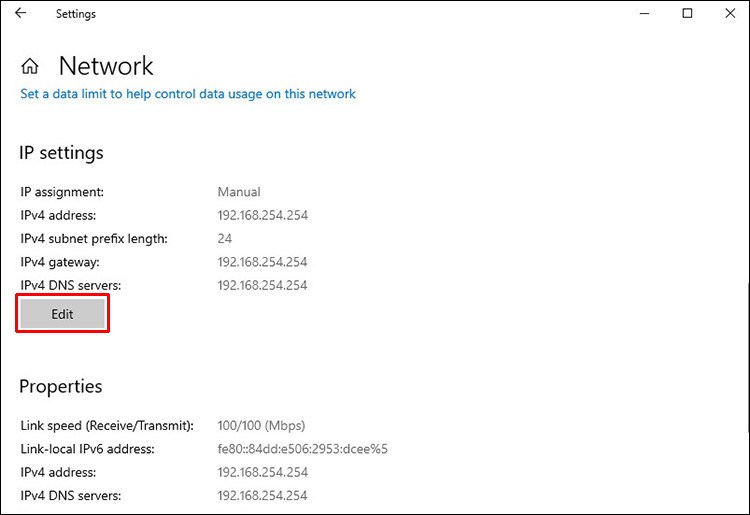Image resolution: width=750 pixels, height=515 pixels.
Task: Click the Network page heading
Action: pyautogui.click(x=106, y=66)
